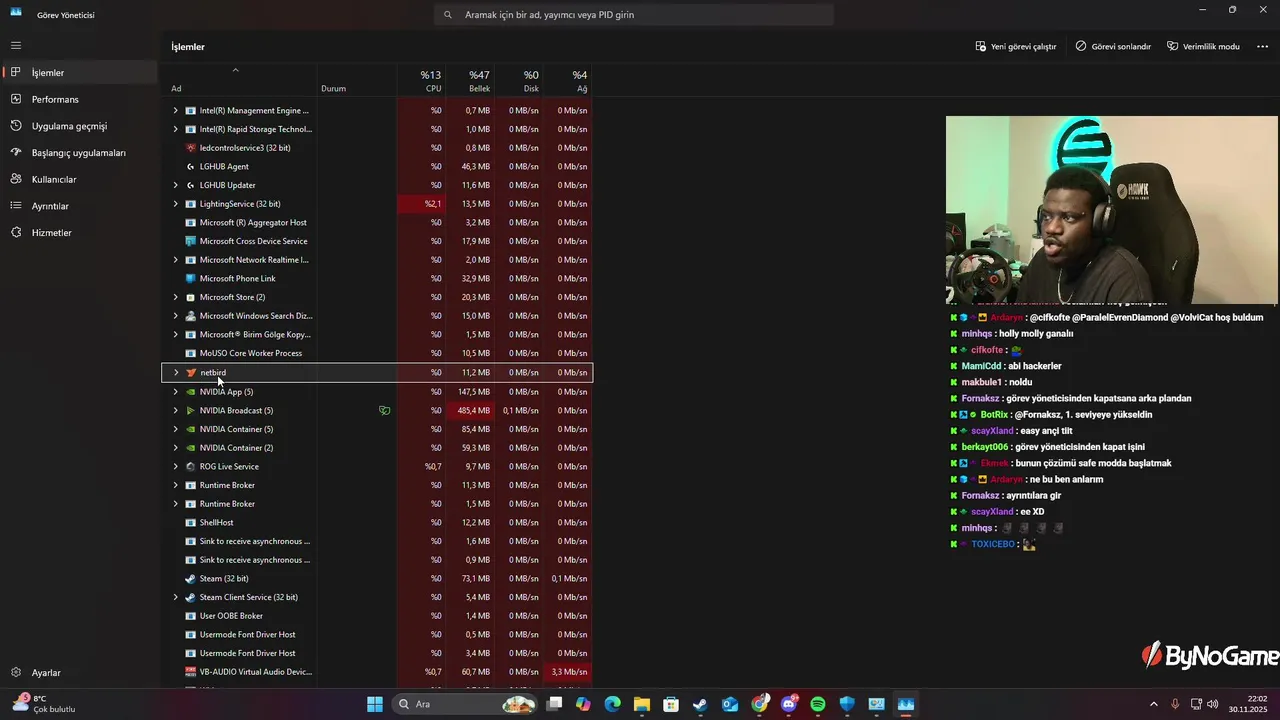Expand Microsoft Network Realtime row
This screenshot has height=720, width=1280.
pyautogui.click(x=176, y=260)
